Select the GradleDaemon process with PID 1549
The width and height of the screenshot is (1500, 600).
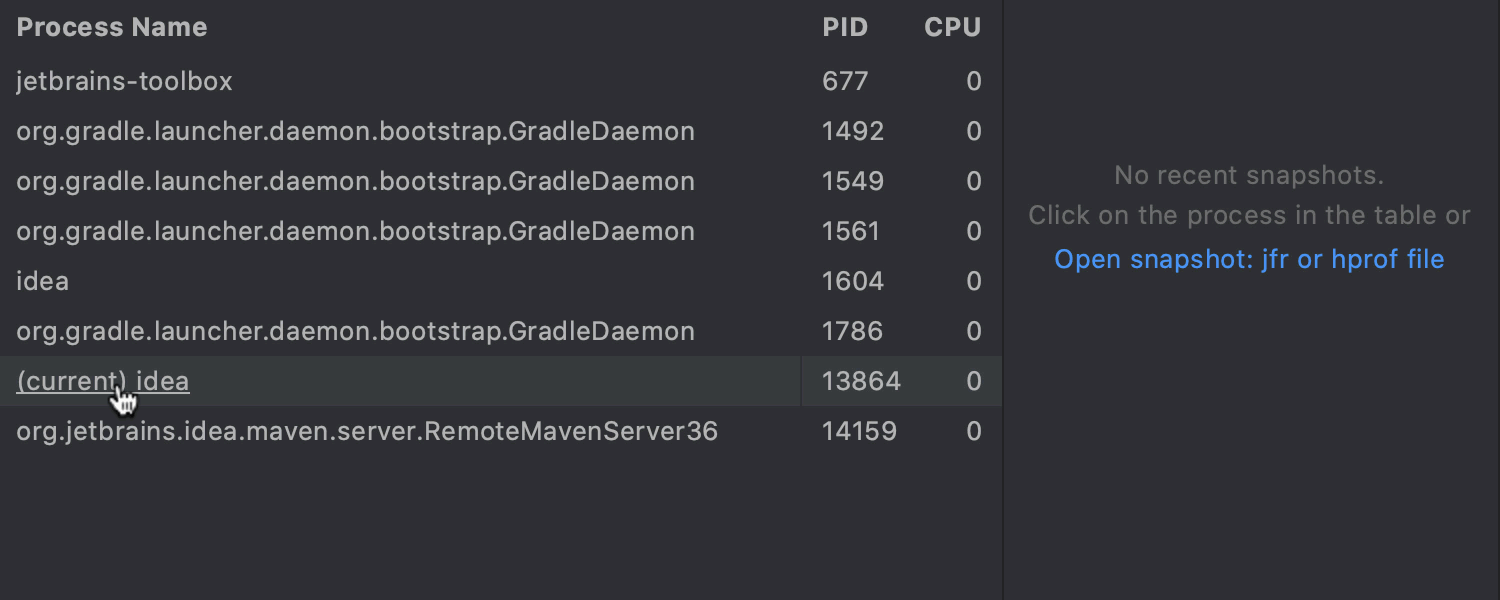coord(500,181)
